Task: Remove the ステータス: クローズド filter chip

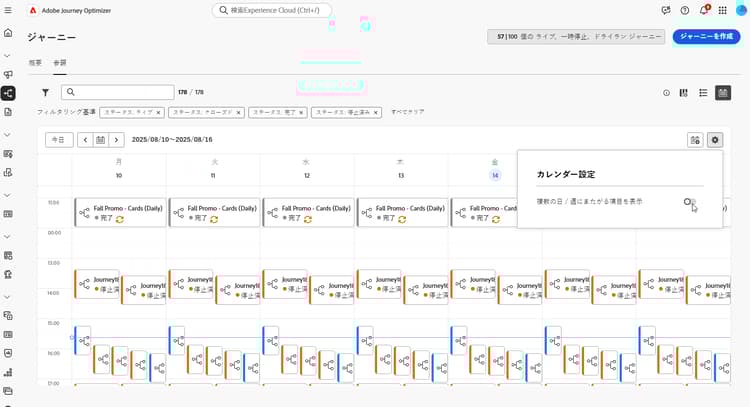Action: click(238, 112)
